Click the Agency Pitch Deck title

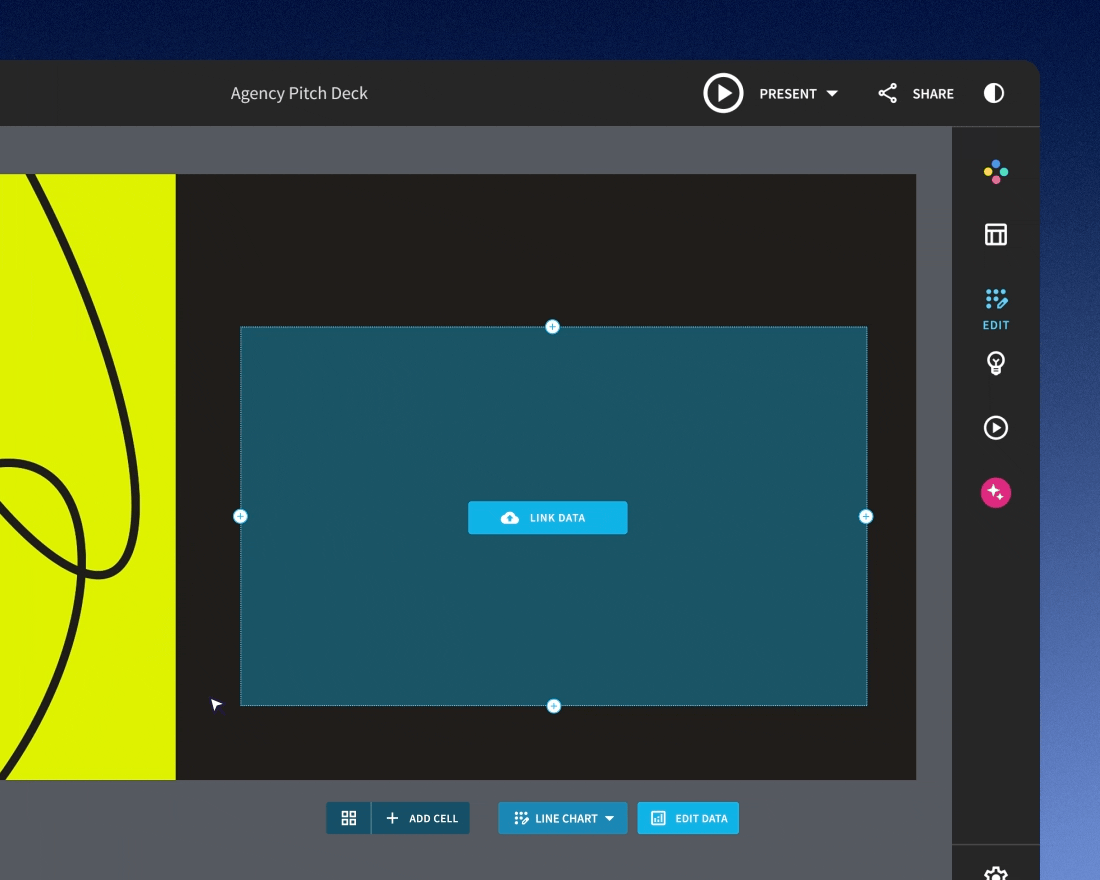[299, 93]
